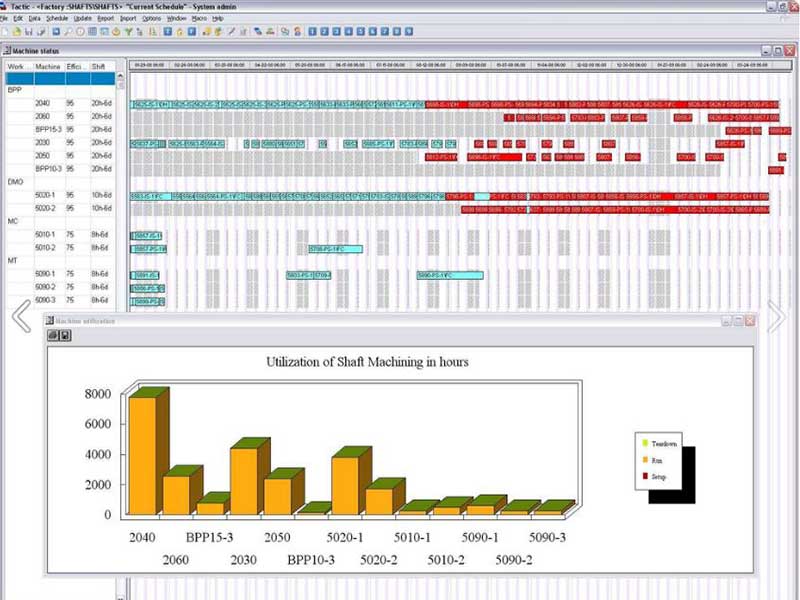The width and height of the screenshot is (800, 600).
Task: Zoom the schedule using the magnifier icon
Action: 67,31
